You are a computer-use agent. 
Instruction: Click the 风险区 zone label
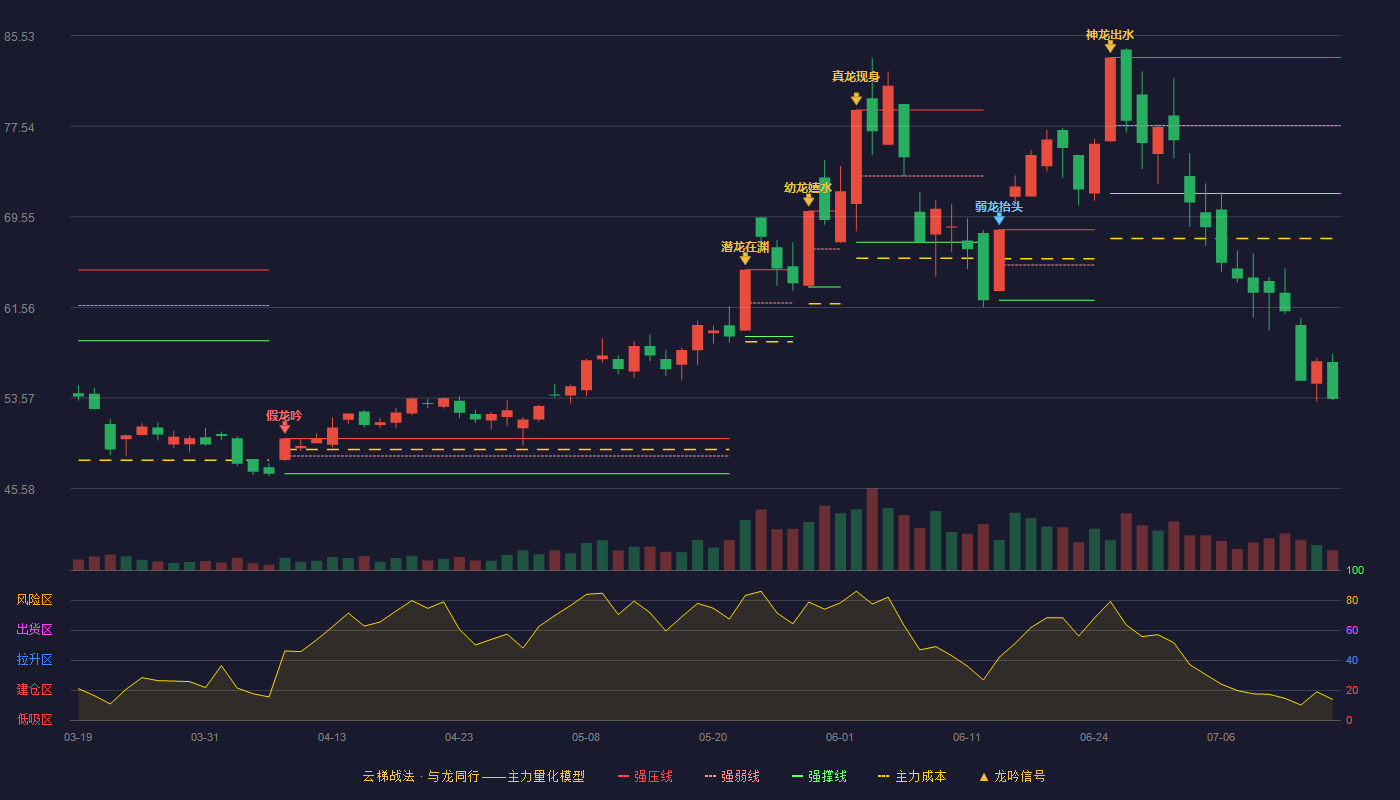tap(34, 600)
